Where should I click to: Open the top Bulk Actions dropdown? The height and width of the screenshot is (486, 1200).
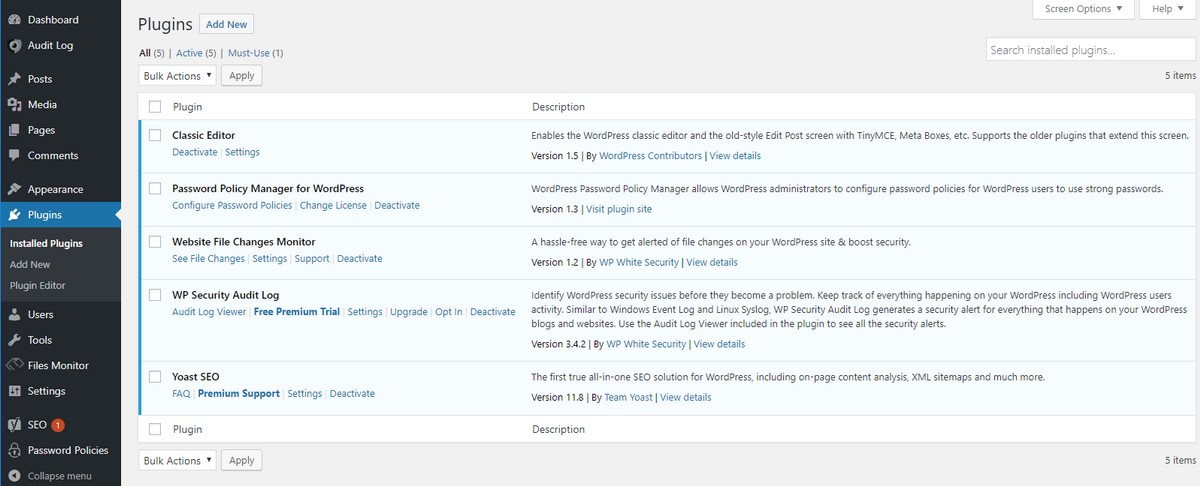coord(177,75)
